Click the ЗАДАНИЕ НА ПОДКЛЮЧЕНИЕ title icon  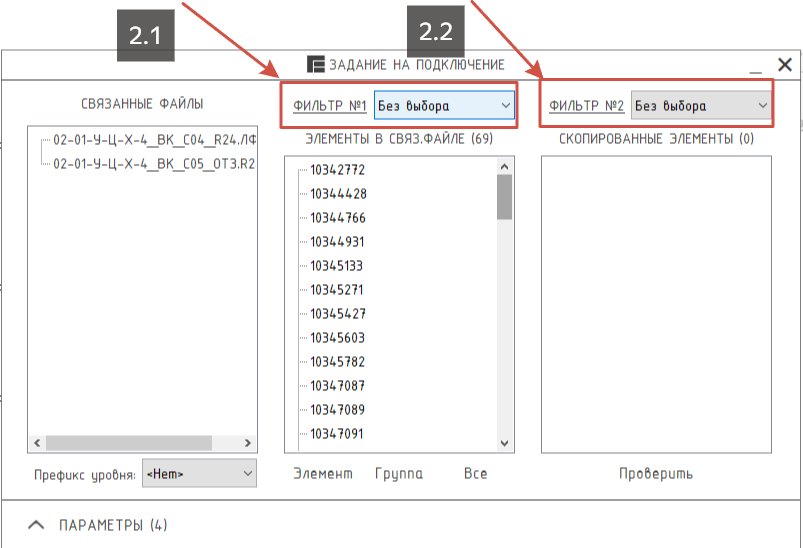(316, 65)
